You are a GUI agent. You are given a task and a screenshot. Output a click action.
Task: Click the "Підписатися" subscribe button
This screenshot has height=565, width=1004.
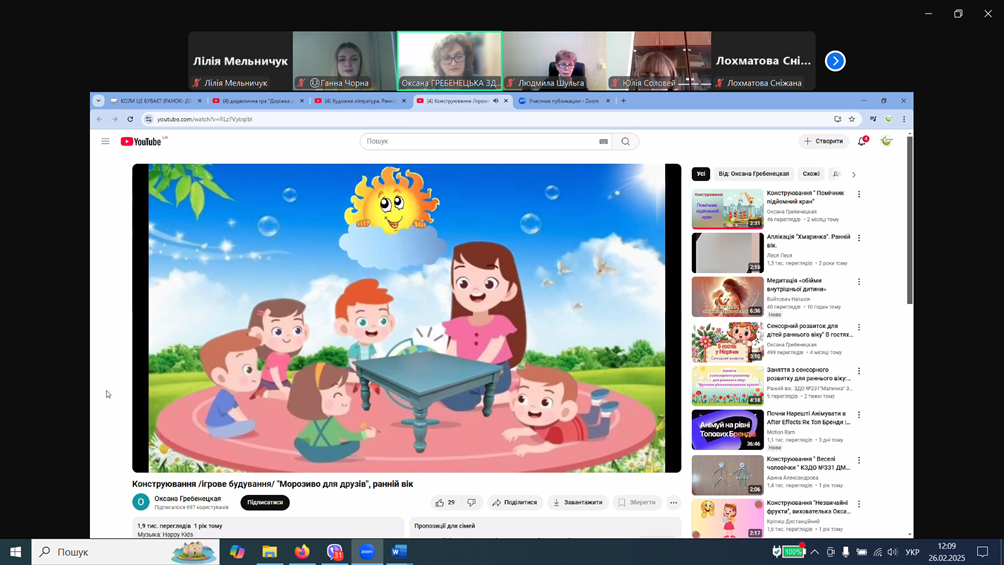[265, 502]
